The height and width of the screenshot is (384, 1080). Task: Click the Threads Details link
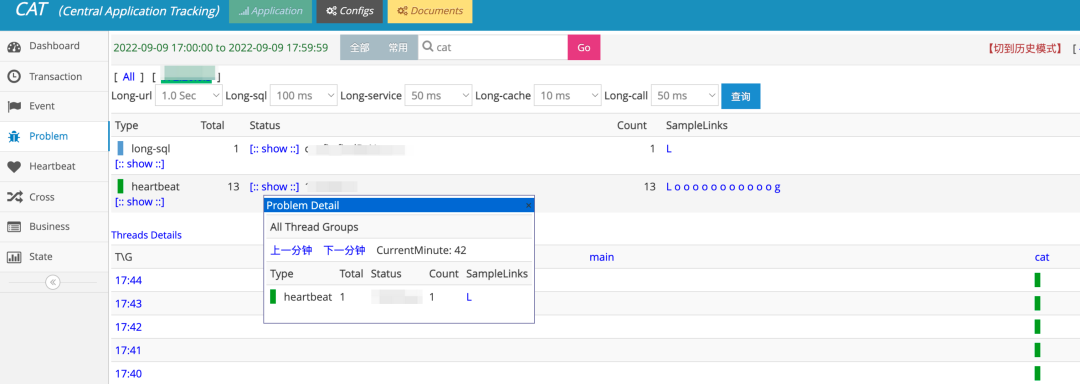click(x=147, y=235)
